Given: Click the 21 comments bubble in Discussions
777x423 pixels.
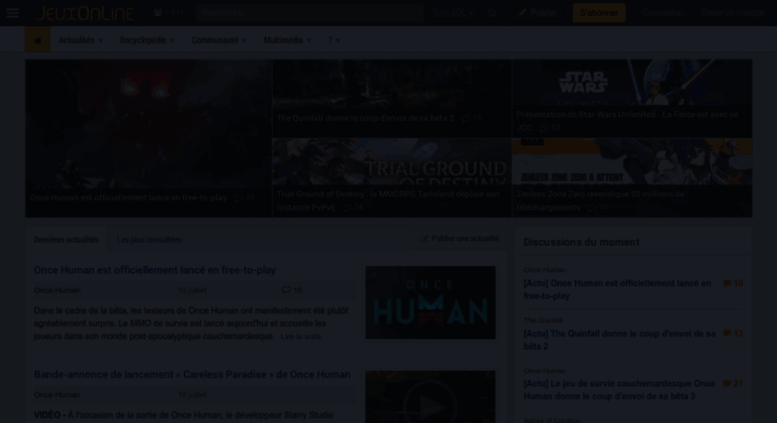Looking at the screenshot, I should pos(733,383).
